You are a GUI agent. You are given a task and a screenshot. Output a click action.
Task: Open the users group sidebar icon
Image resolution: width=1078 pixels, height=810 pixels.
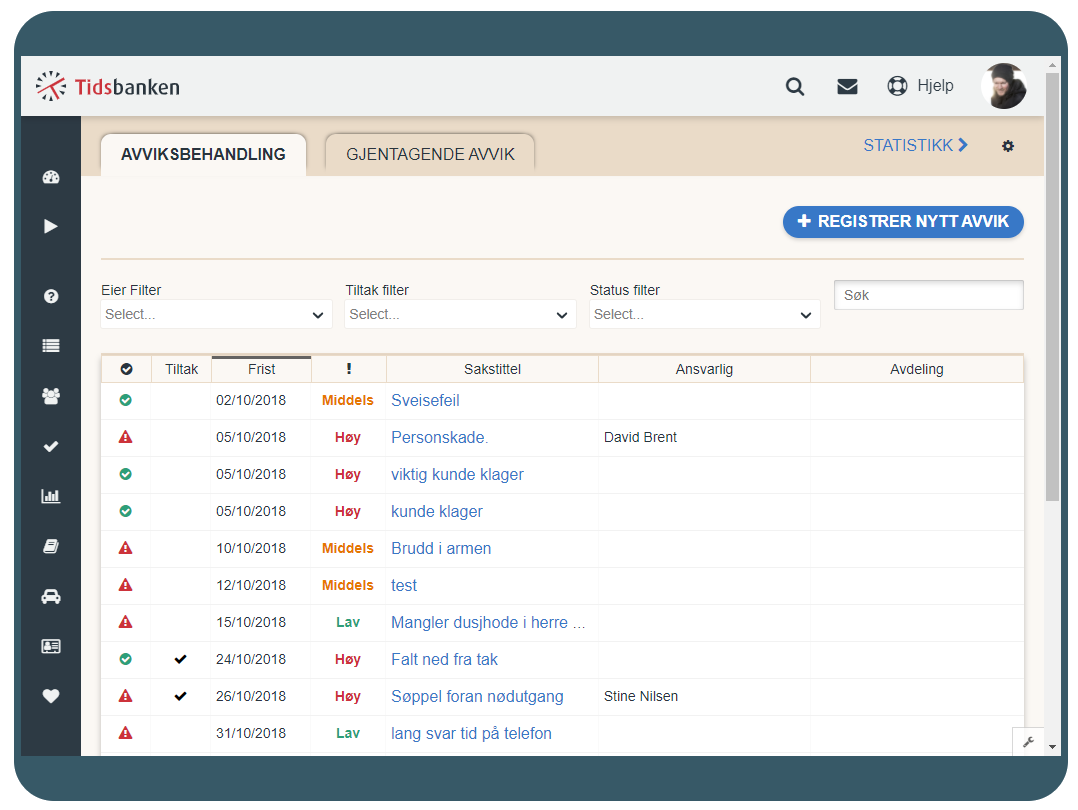[x=51, y=396]
